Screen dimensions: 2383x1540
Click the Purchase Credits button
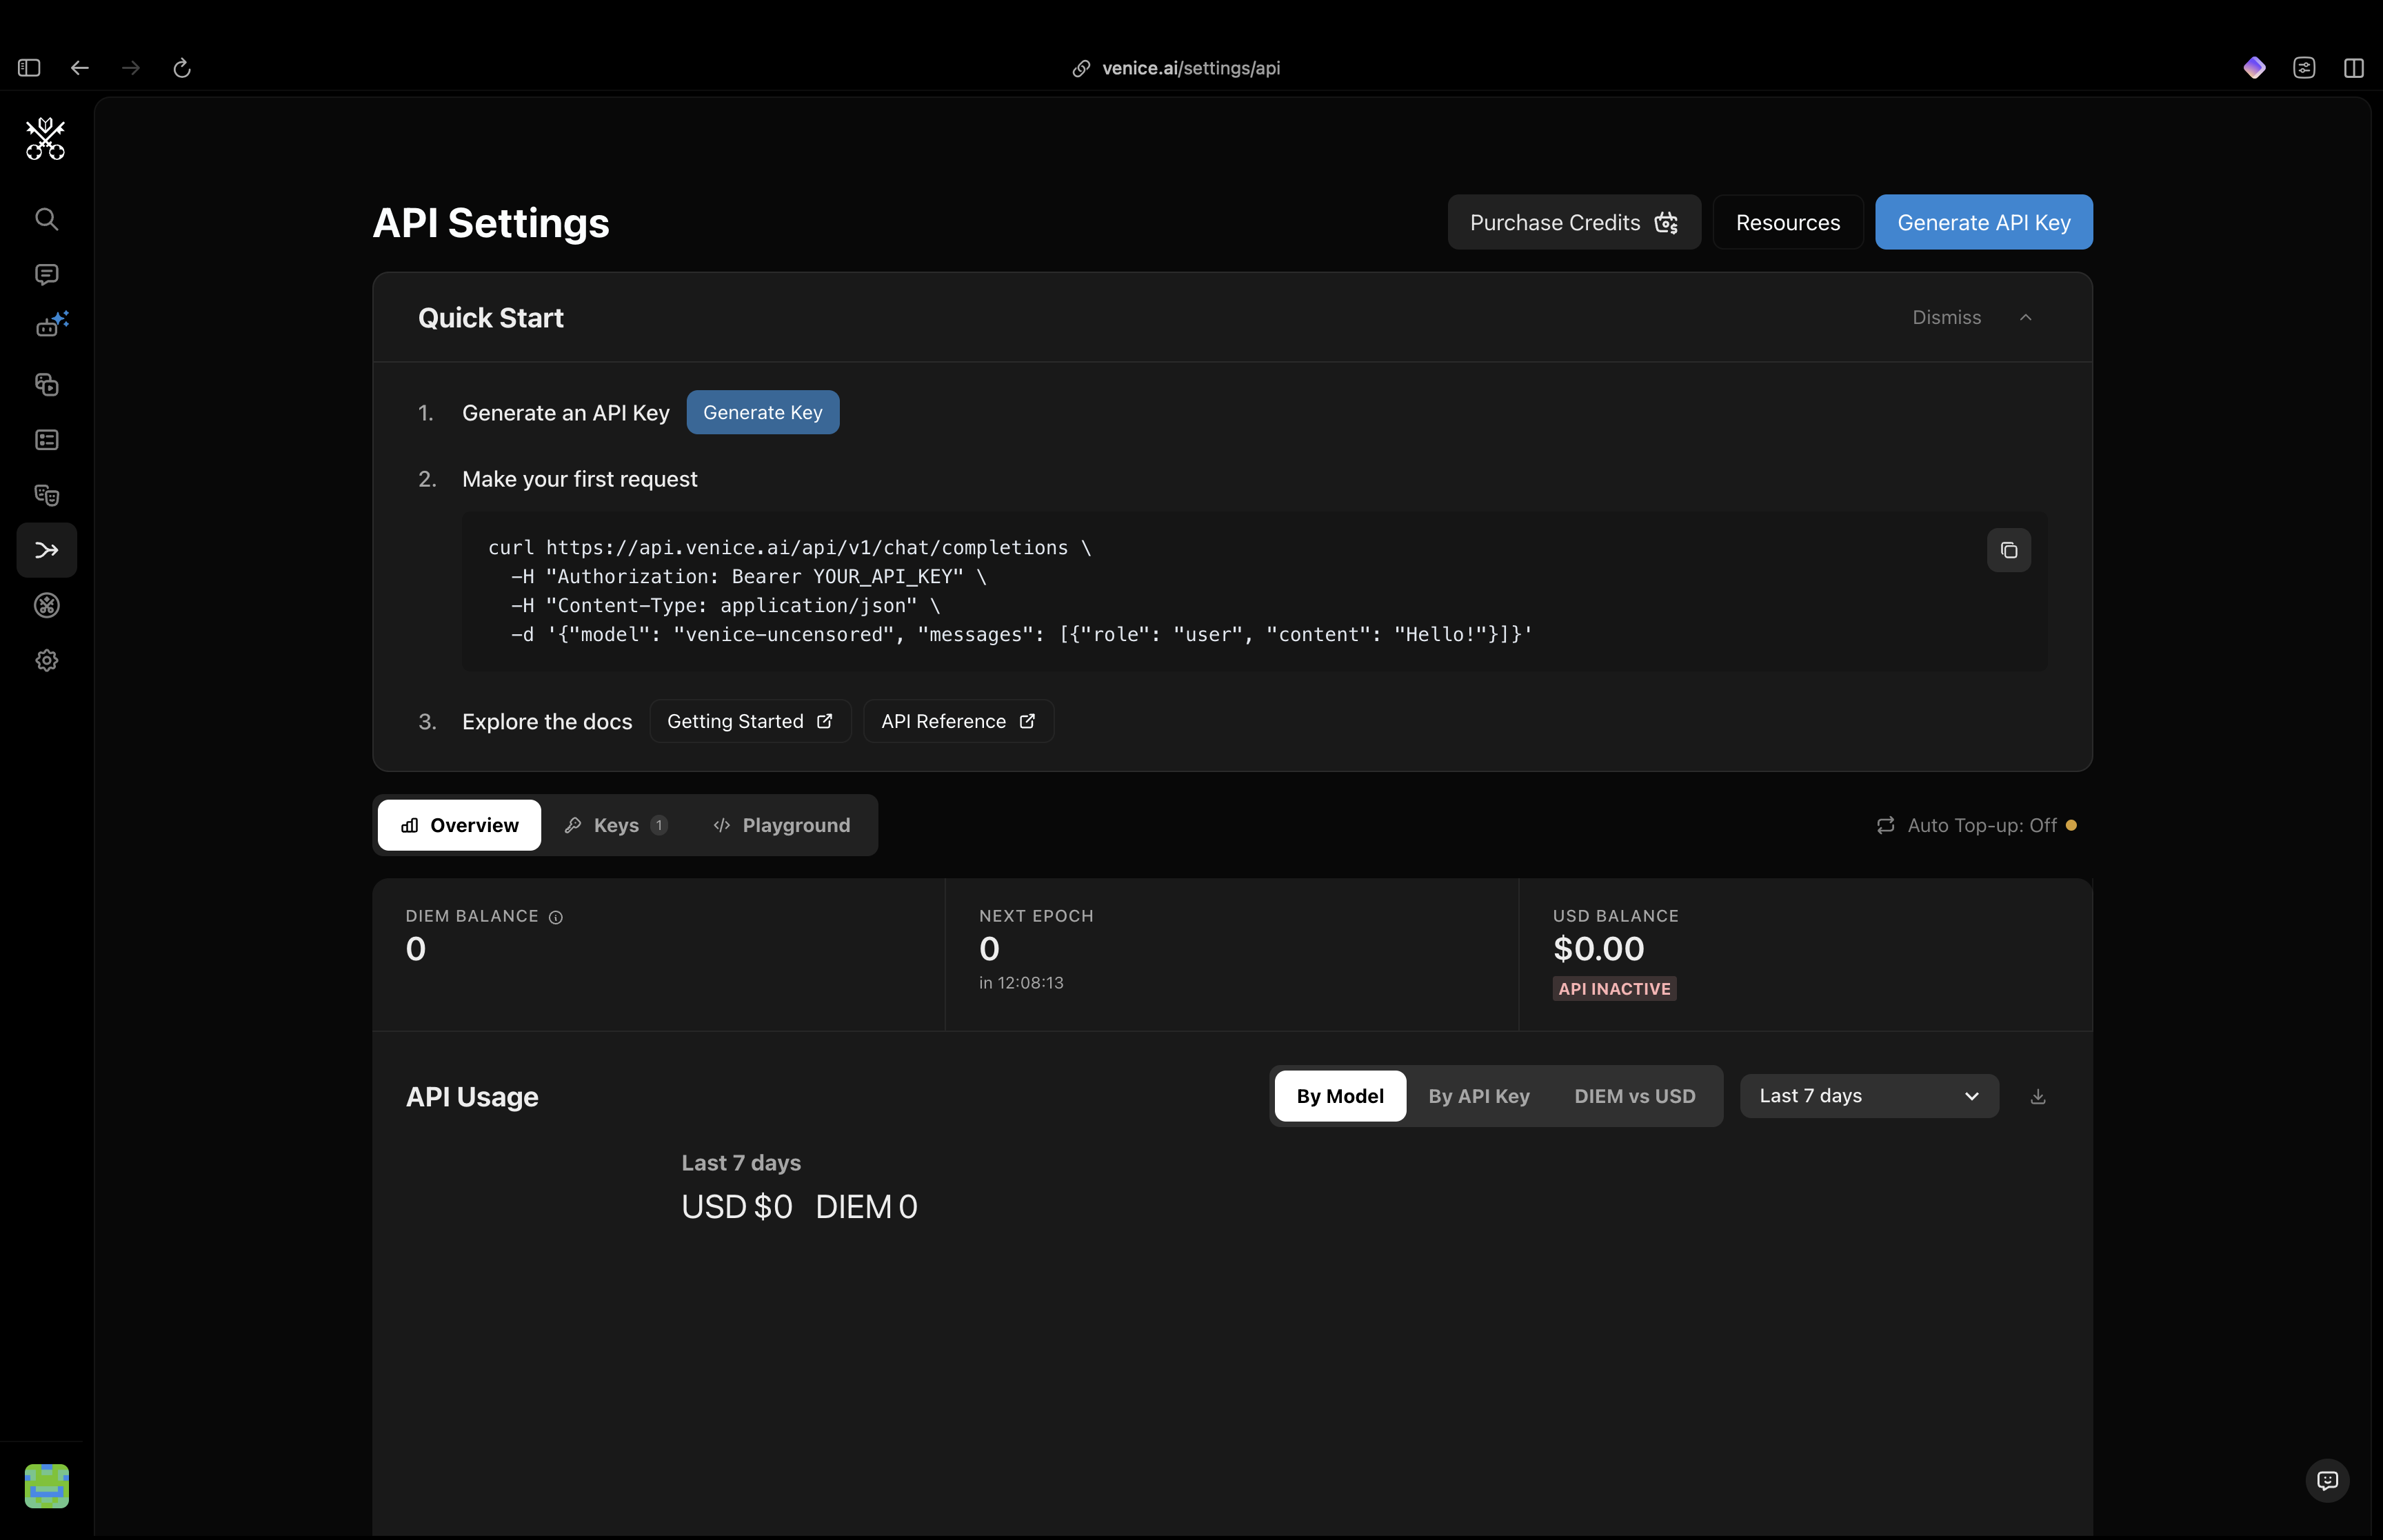[x=1574, y=222]
